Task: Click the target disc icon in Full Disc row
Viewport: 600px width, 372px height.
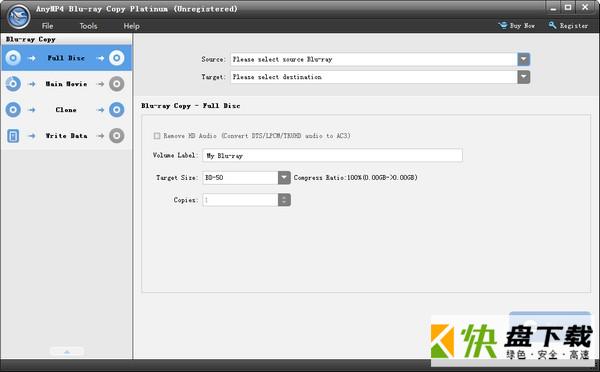Action: [117, 58]
